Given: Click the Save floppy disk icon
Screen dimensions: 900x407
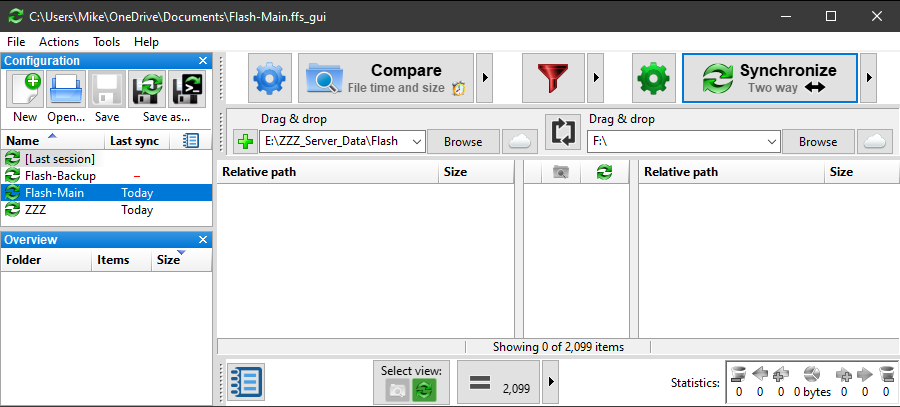Looking at the screenshot, I should [107, 89].
